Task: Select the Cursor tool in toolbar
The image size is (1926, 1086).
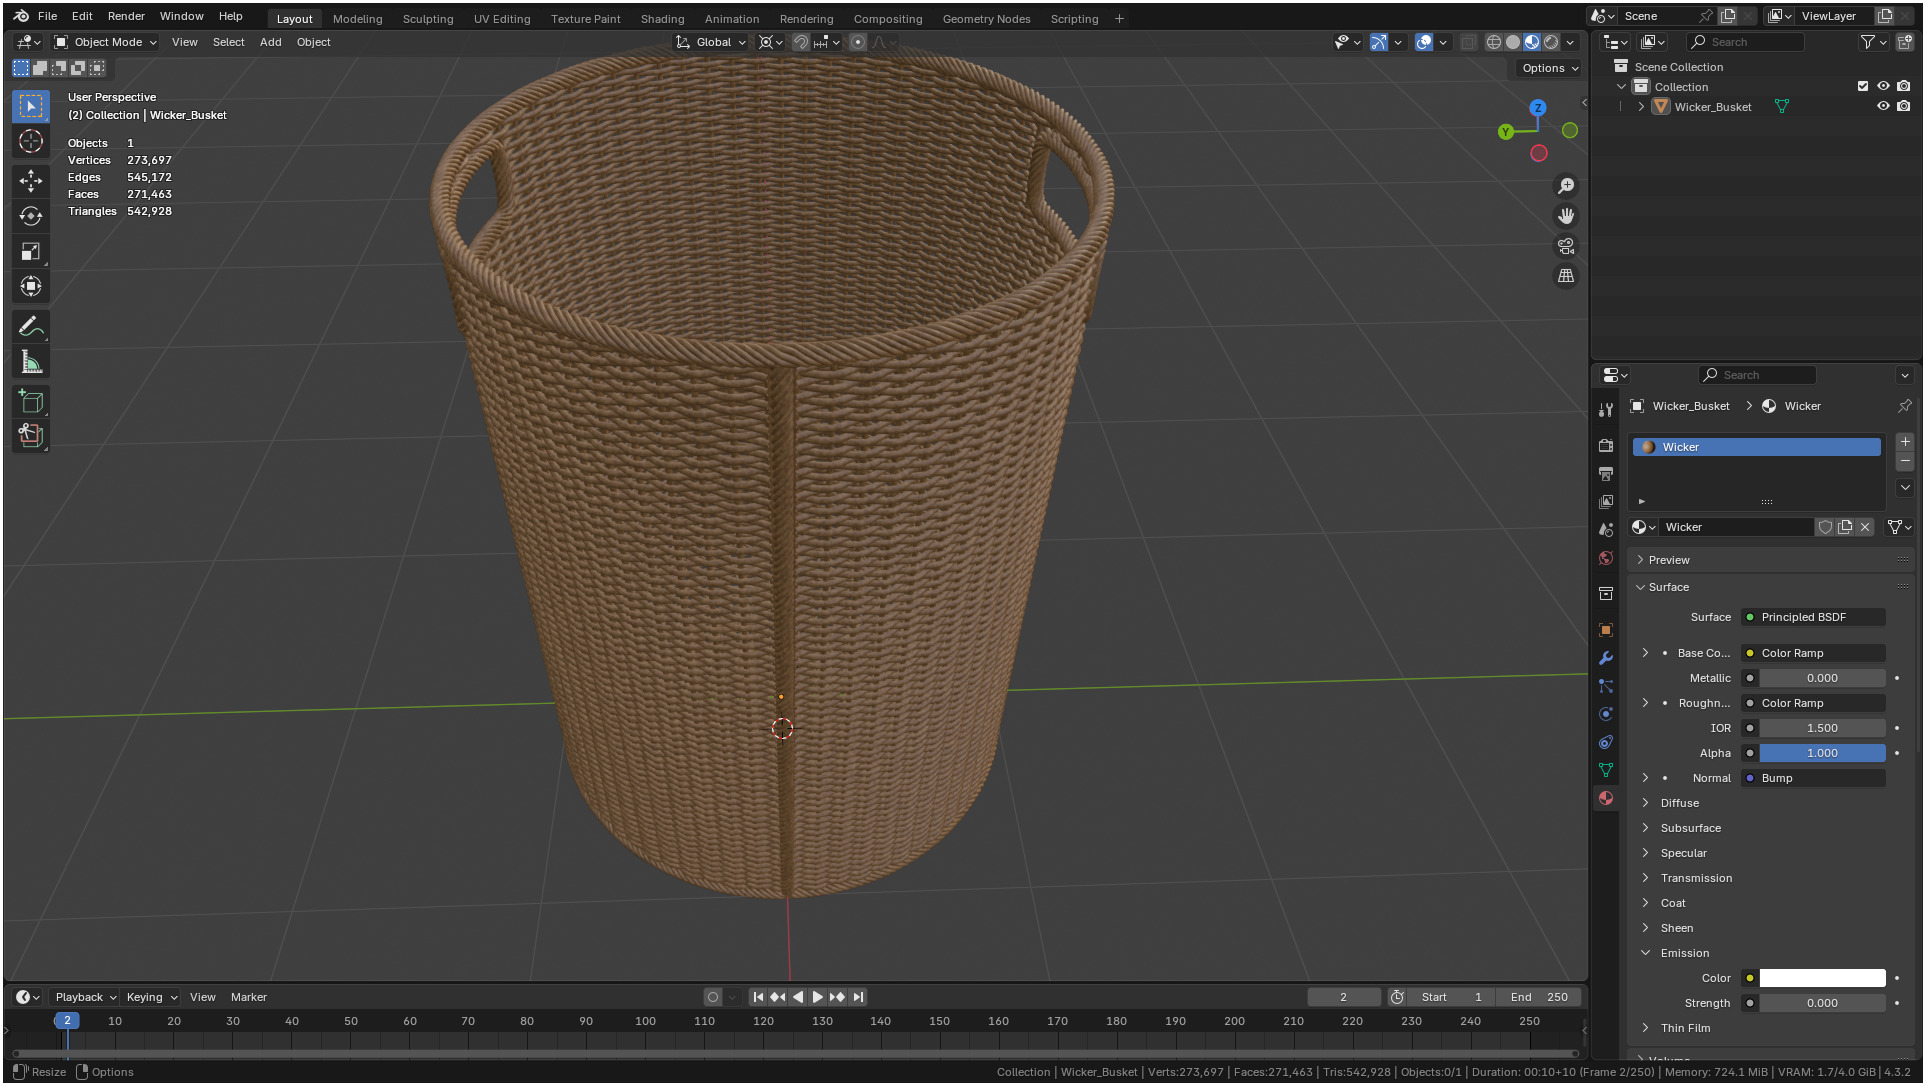Action: (31, 141)
